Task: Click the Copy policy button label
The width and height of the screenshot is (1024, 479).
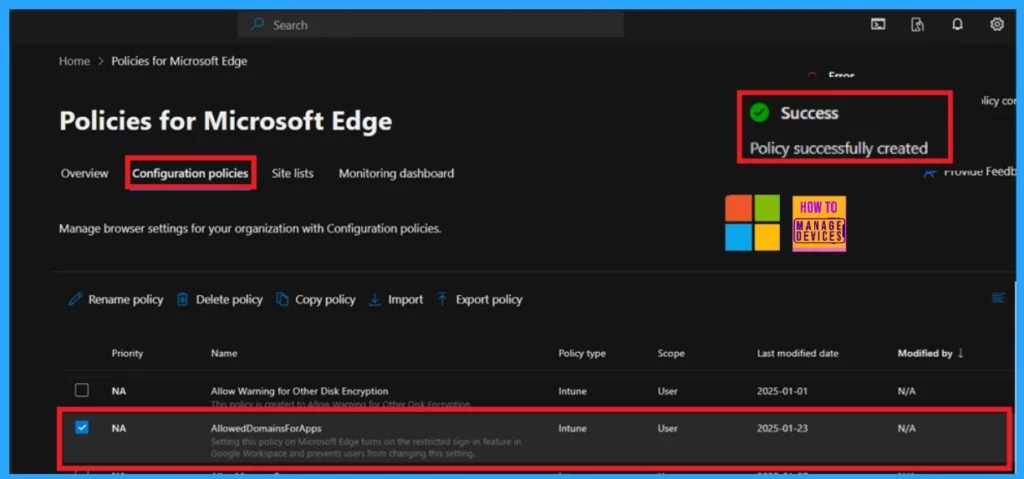Action: (x=325, y=299)
